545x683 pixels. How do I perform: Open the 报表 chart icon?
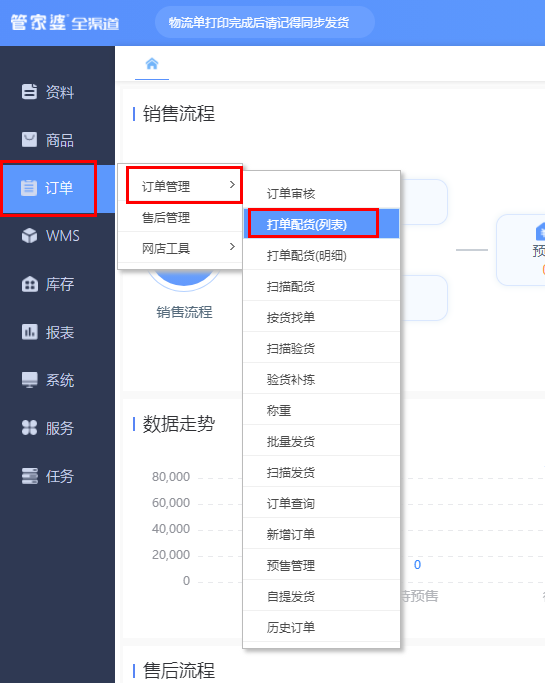[x=30, y=332]
